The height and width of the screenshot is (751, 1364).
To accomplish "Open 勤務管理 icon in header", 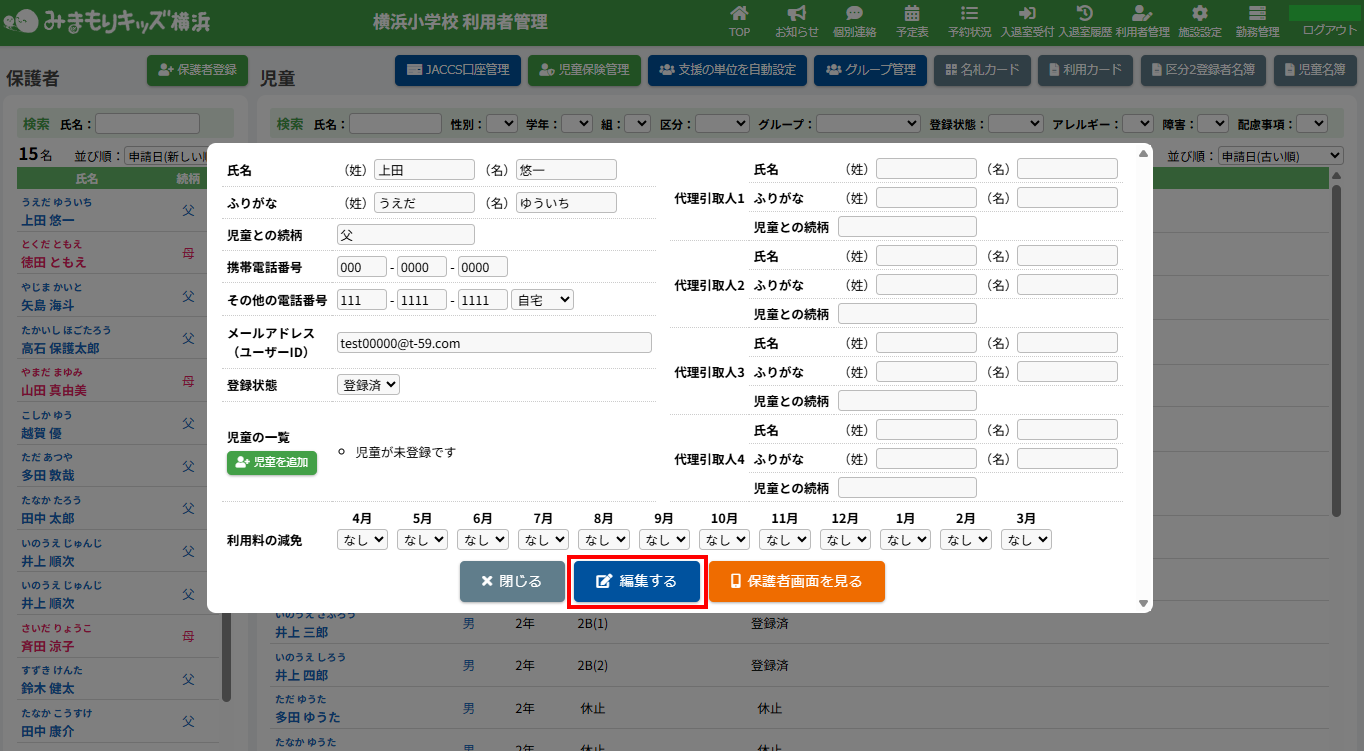I will pos(1257,14).
